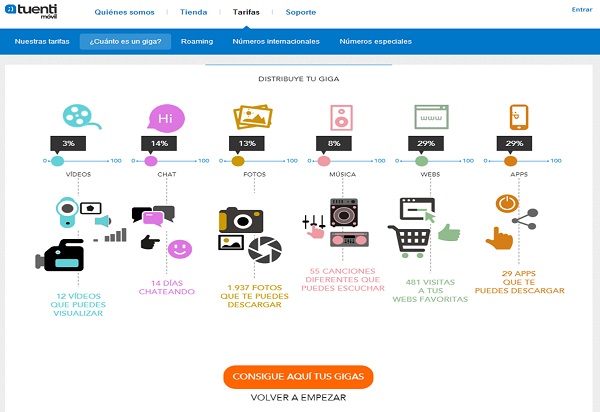
Task: Open the Números internacionales tab
Action: click(276, 41)
